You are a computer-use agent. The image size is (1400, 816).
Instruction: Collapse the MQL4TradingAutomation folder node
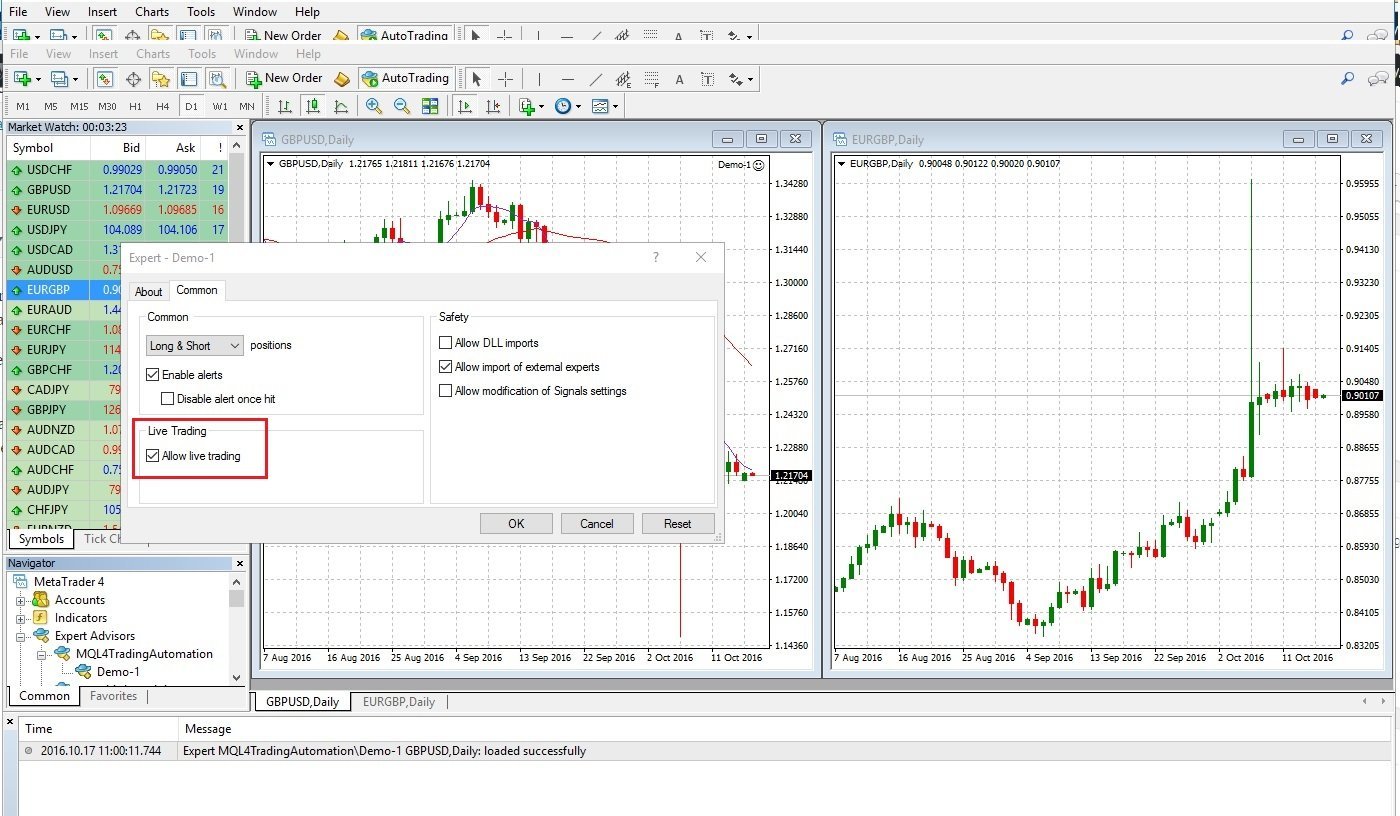[x=41, y=654]
